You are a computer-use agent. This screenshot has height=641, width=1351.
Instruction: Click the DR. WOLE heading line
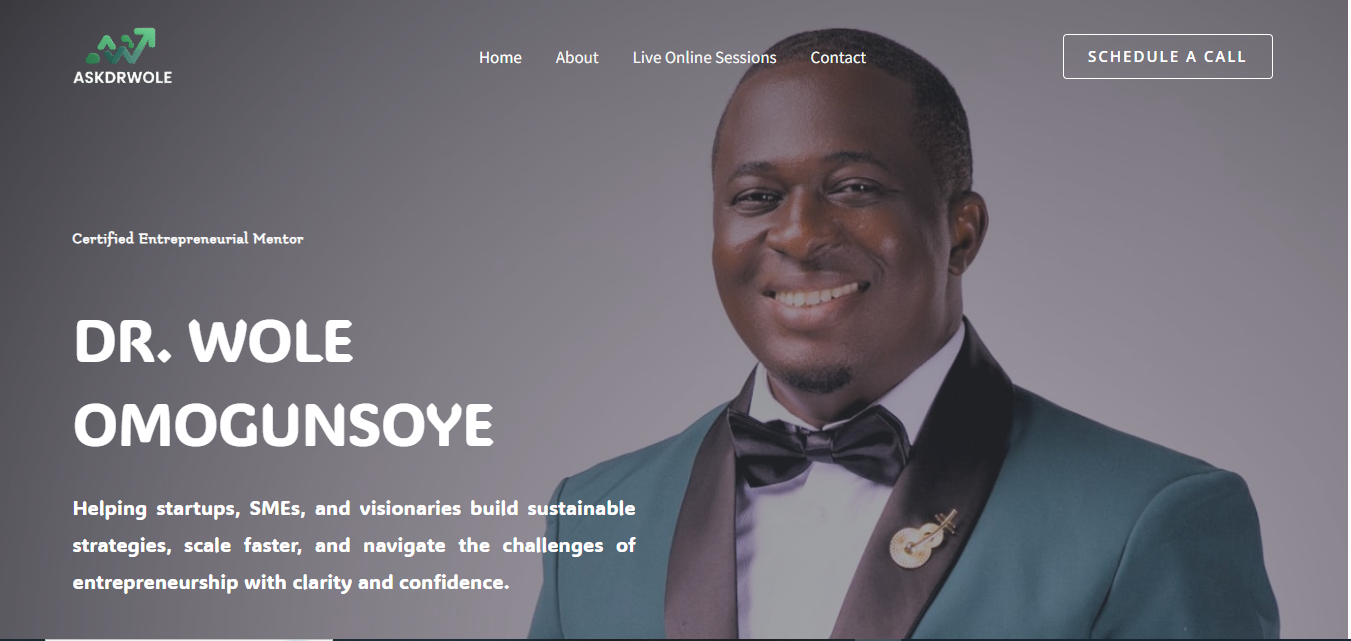click(x=213, y=342)
